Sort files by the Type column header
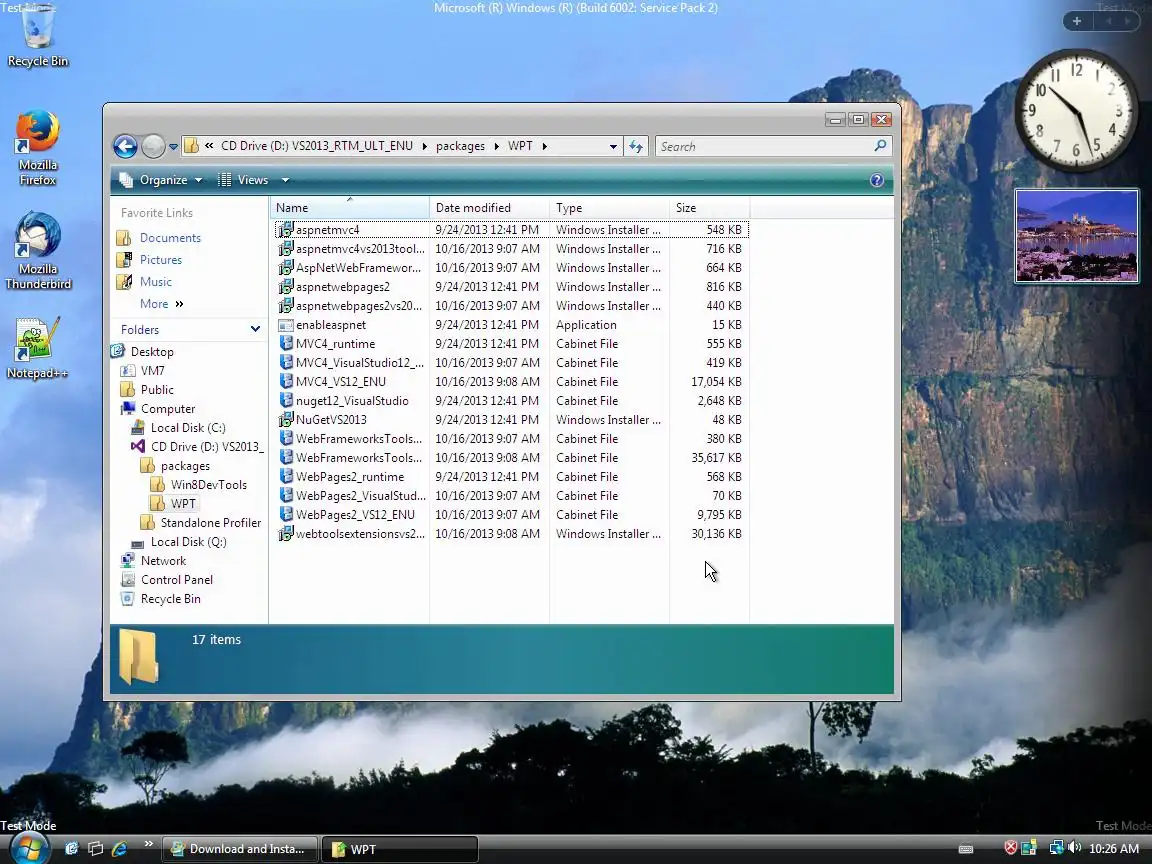 609,208
